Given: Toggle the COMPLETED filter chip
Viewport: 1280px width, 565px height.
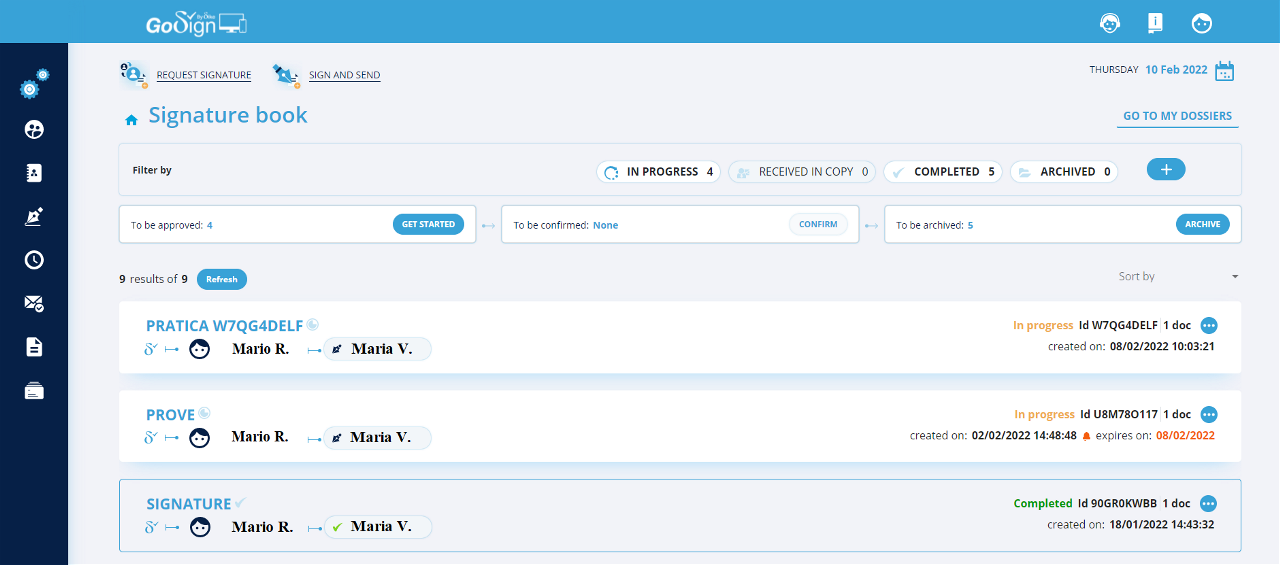Looking at the screenshot, I should (944, 172).
